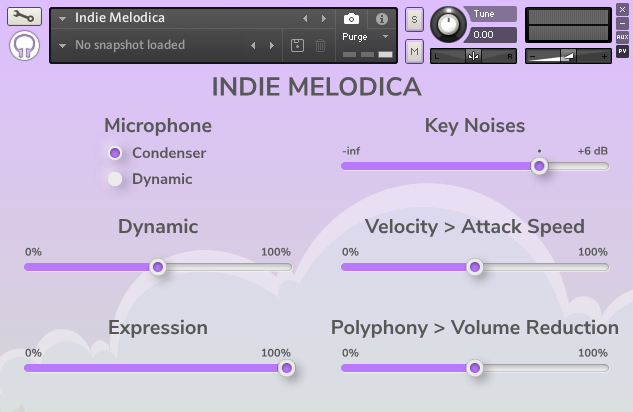Viewport: 633px width, 412px height.
Task: Load previous snapshot with left arrow
Action: 253,45
